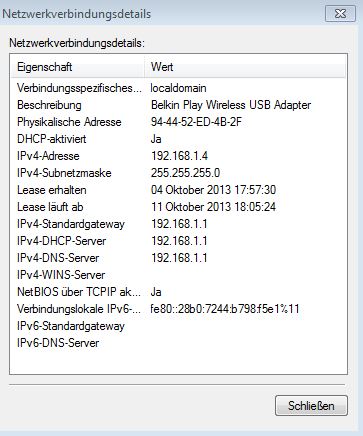Select the Verbindungsspezifisches row with localdomain
The image size is (363, 436).
(178, 88)
